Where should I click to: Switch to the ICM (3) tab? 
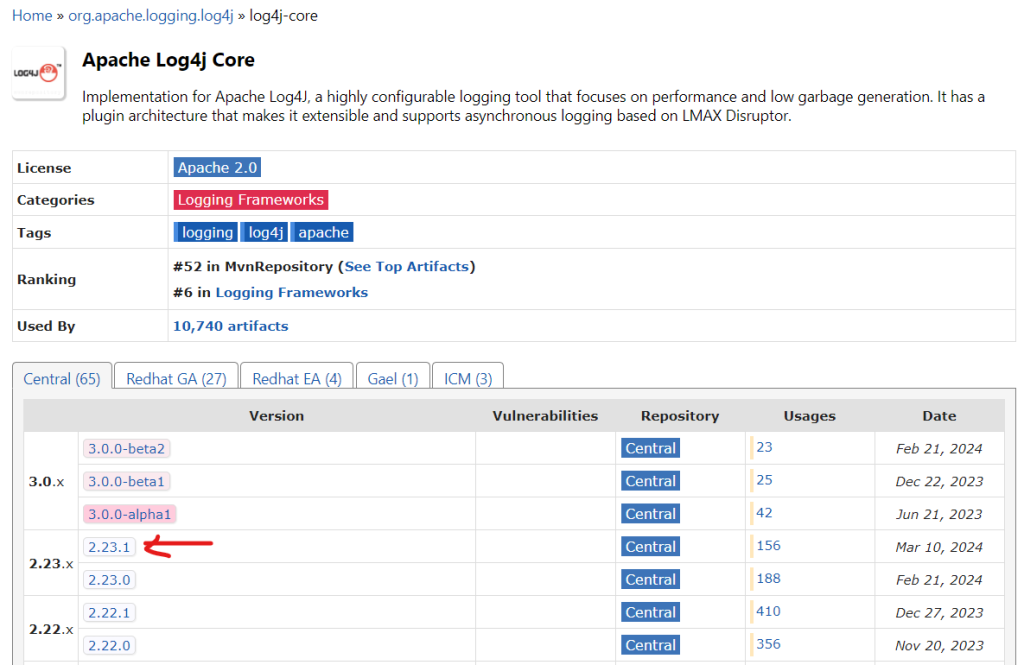coord(468,379)
